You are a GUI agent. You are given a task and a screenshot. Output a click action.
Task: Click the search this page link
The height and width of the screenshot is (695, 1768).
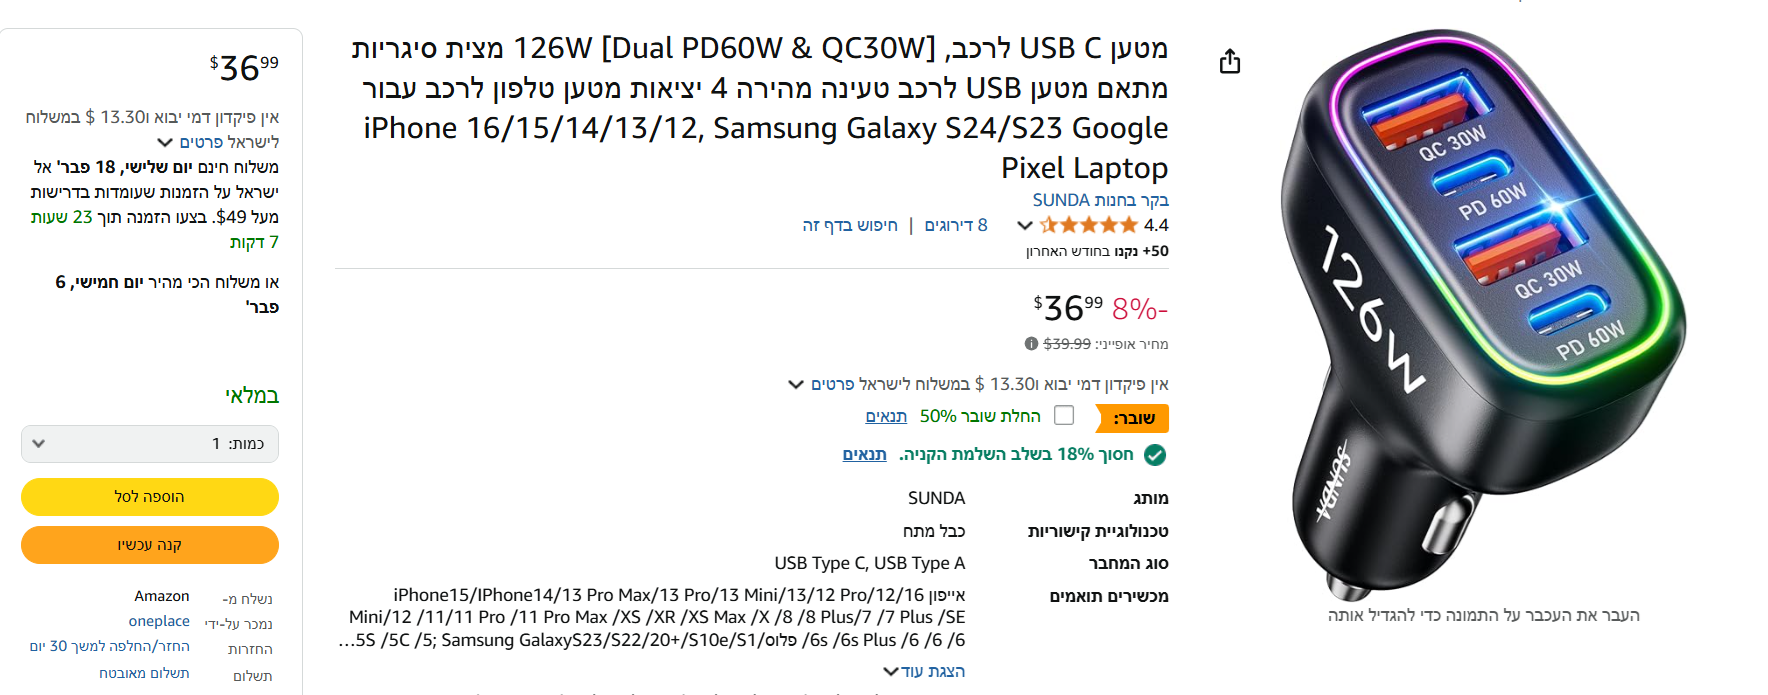[850, 225]
